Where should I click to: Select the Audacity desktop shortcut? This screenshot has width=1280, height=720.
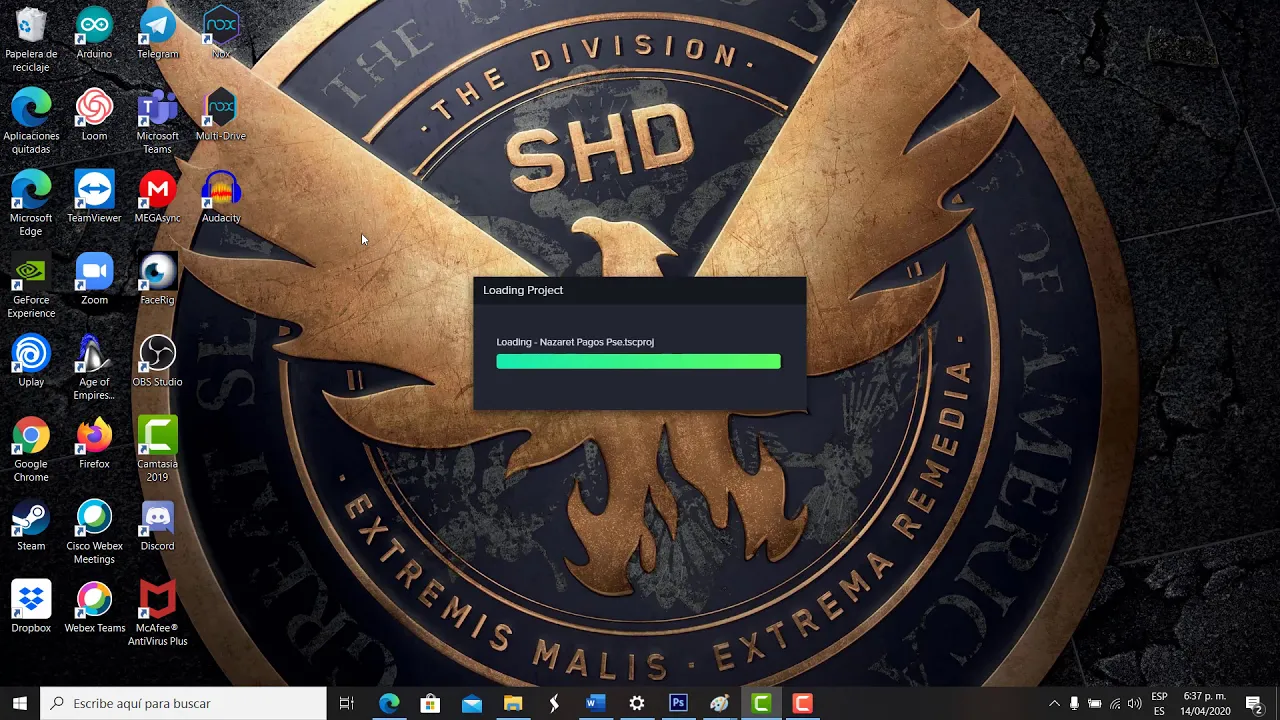tap(221, 197)
